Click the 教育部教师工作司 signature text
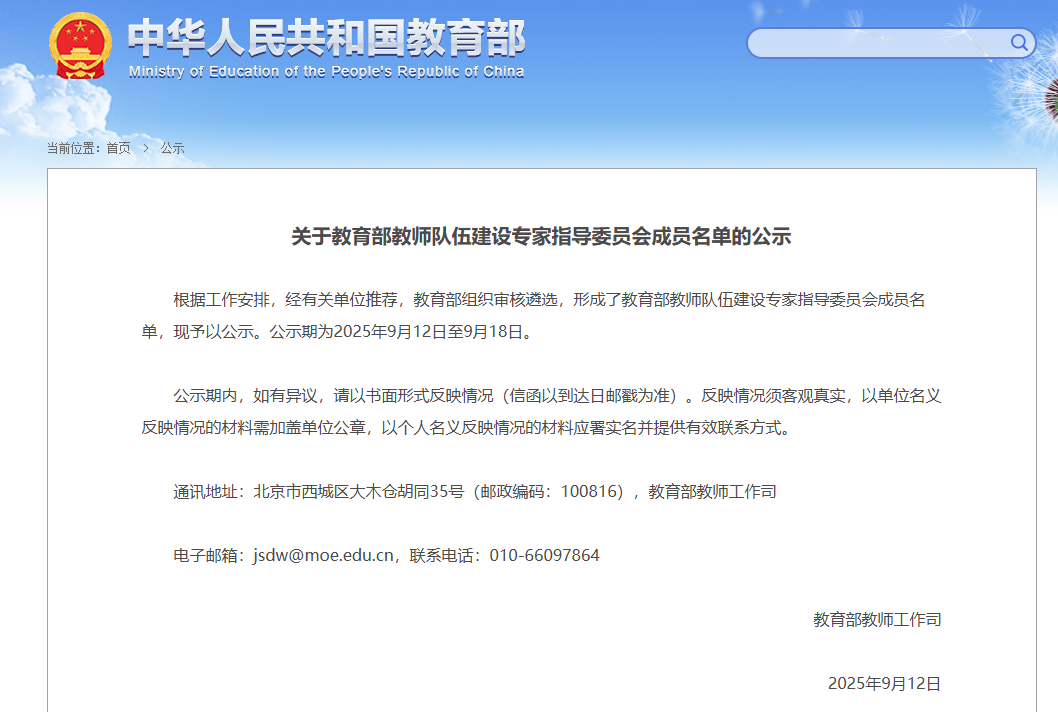The image size is (1058, 712). [x=877, y=620]
